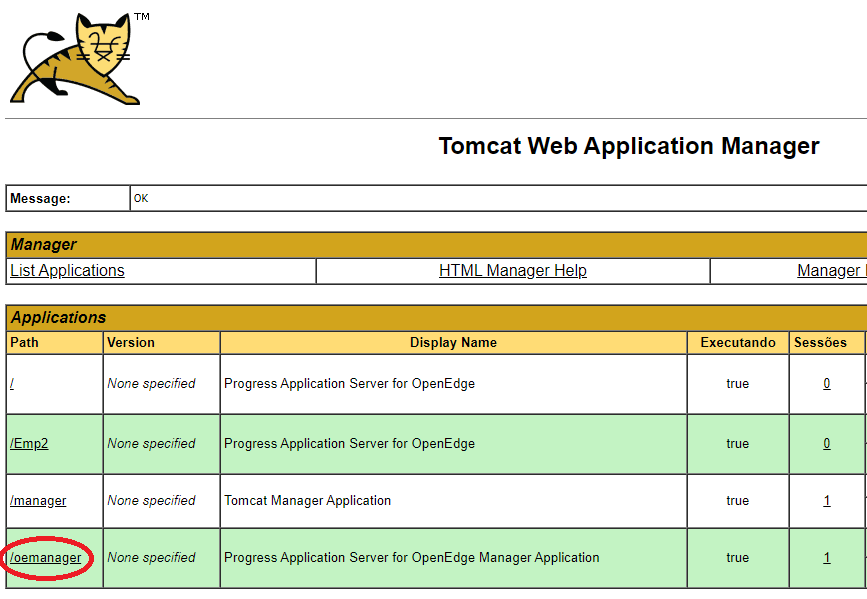View sessions count for /Emp2 application
This screenshot has height=599, width=867.
pyautogui.click(x=827, y=444)
